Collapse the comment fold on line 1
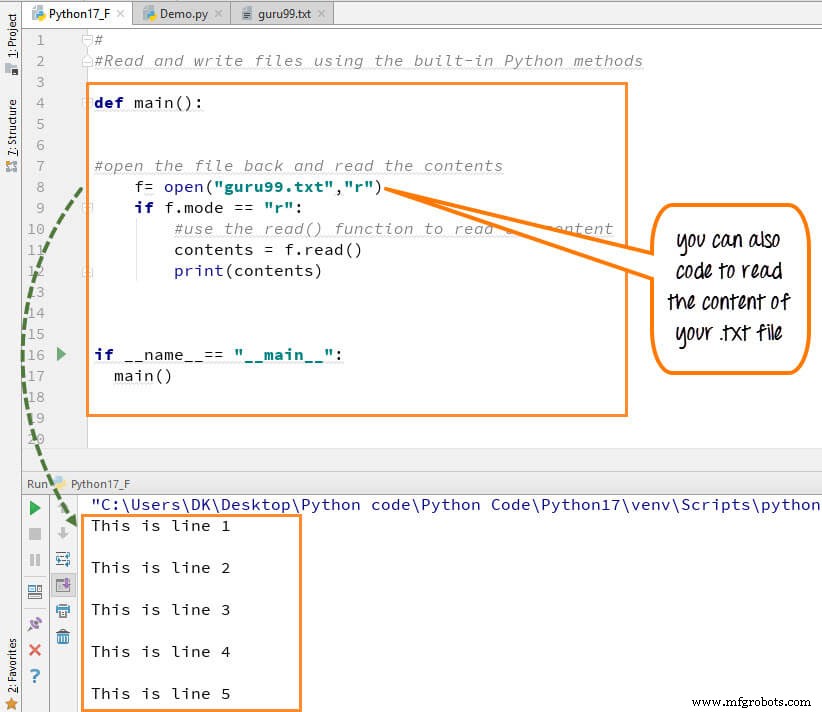822x712 pixels. tap(86, 39)
